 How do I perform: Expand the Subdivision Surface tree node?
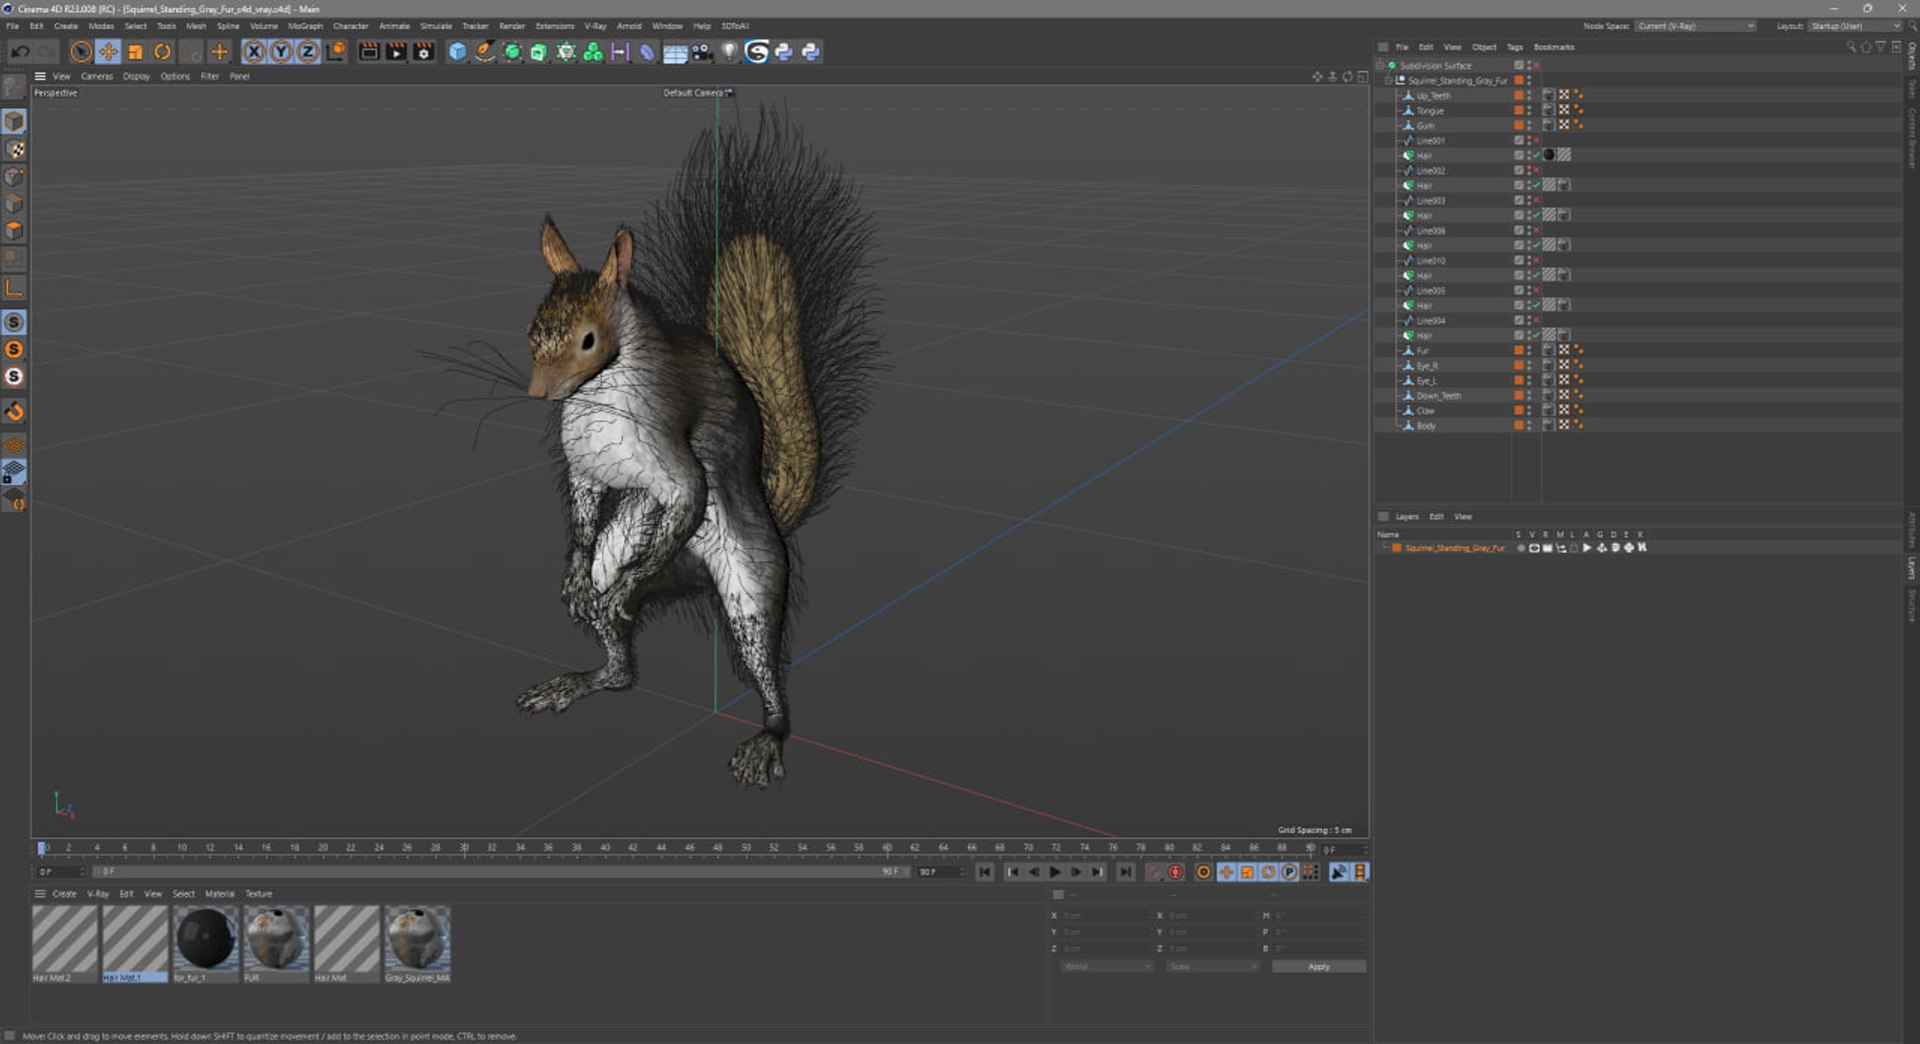(1380, 65)
